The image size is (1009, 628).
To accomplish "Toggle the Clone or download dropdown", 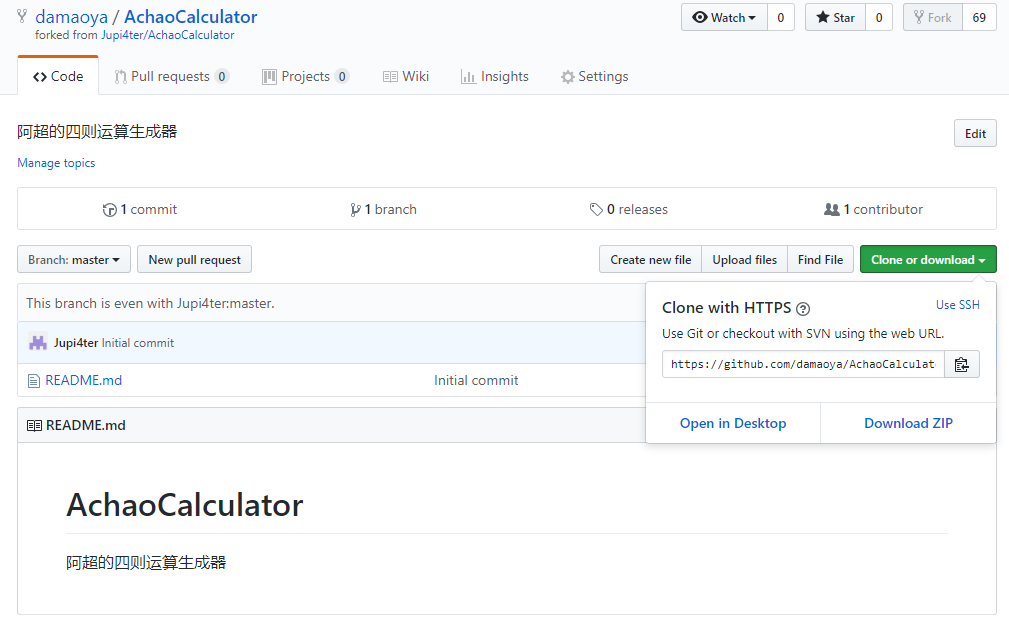I will coord(928,259).
